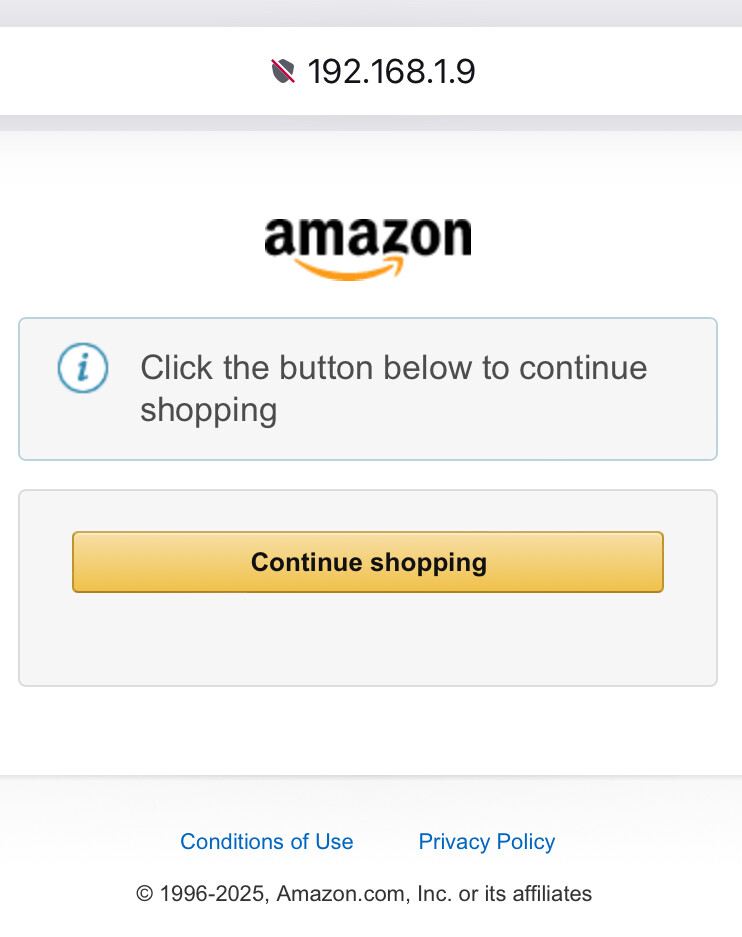The width and height of the screenshot is (742, 937).
Task: Tap the '1996-2025' year range in footer
Action: tap(212, 894)
